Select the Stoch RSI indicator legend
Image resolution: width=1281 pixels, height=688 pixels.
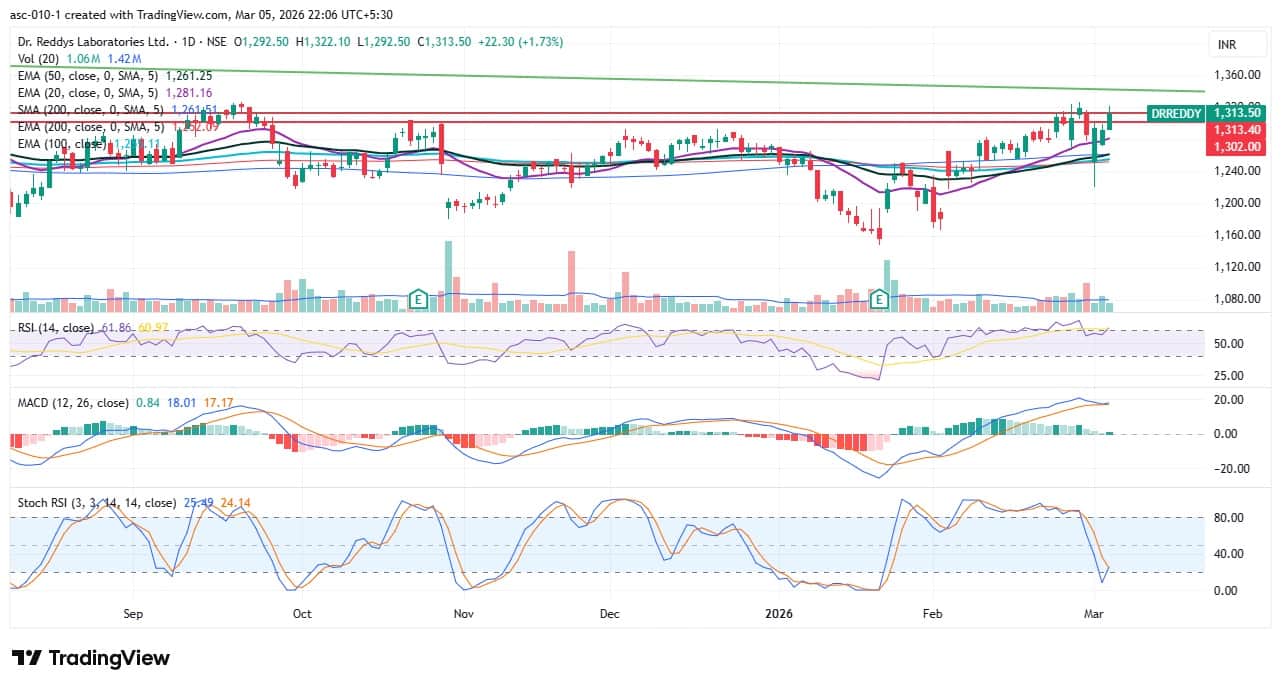[x=98, y=503]
